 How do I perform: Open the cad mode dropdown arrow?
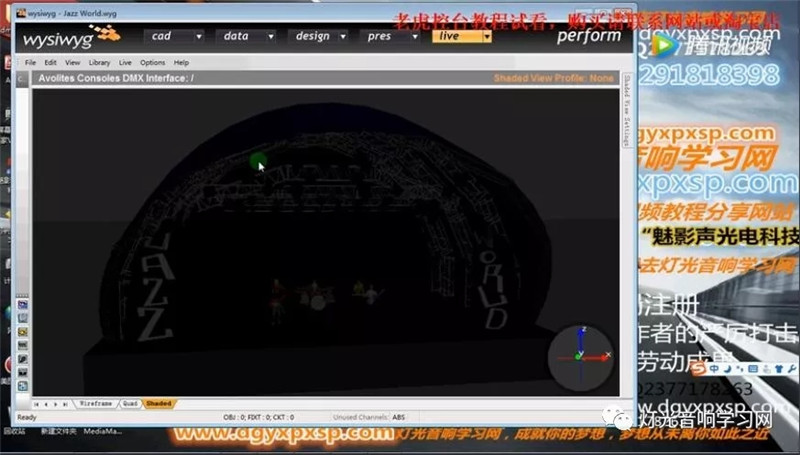coord(199,36)
